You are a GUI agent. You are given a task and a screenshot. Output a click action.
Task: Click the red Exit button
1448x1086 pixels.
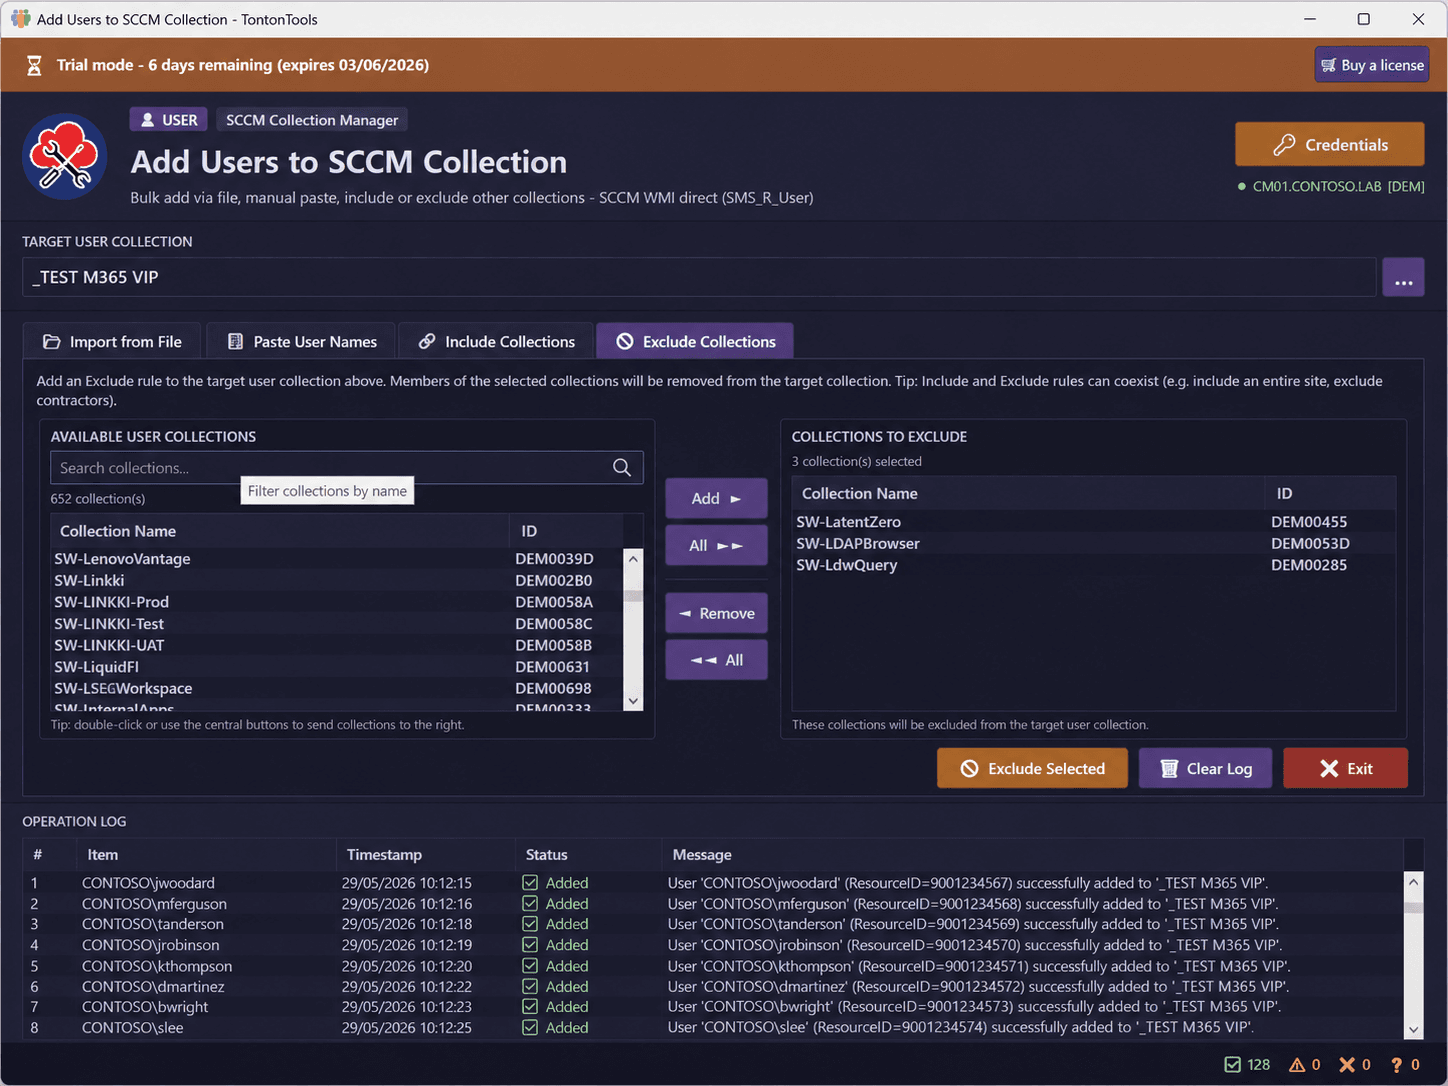[x=1345, y=768]
